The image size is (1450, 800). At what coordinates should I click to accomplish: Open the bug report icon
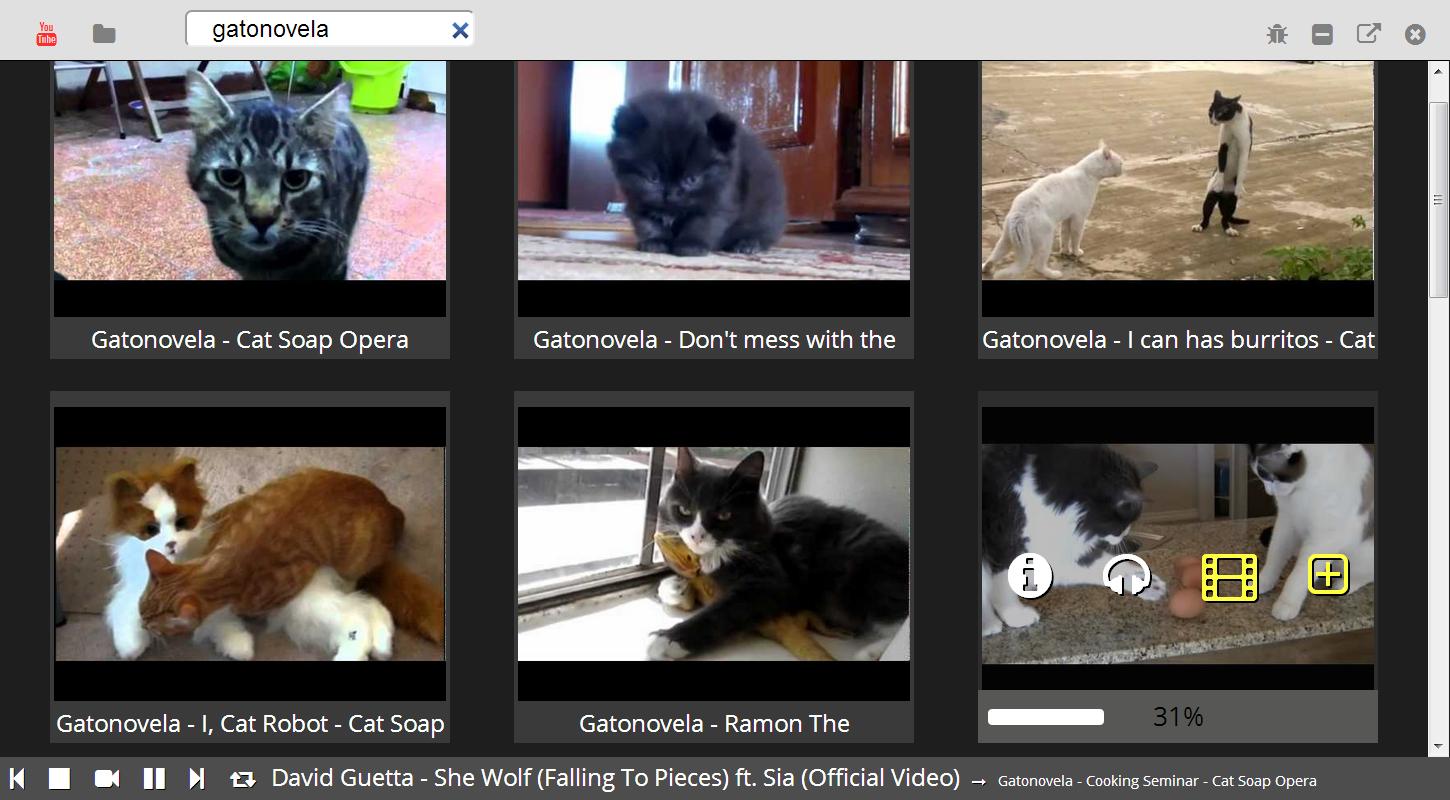pos(1277,34)
